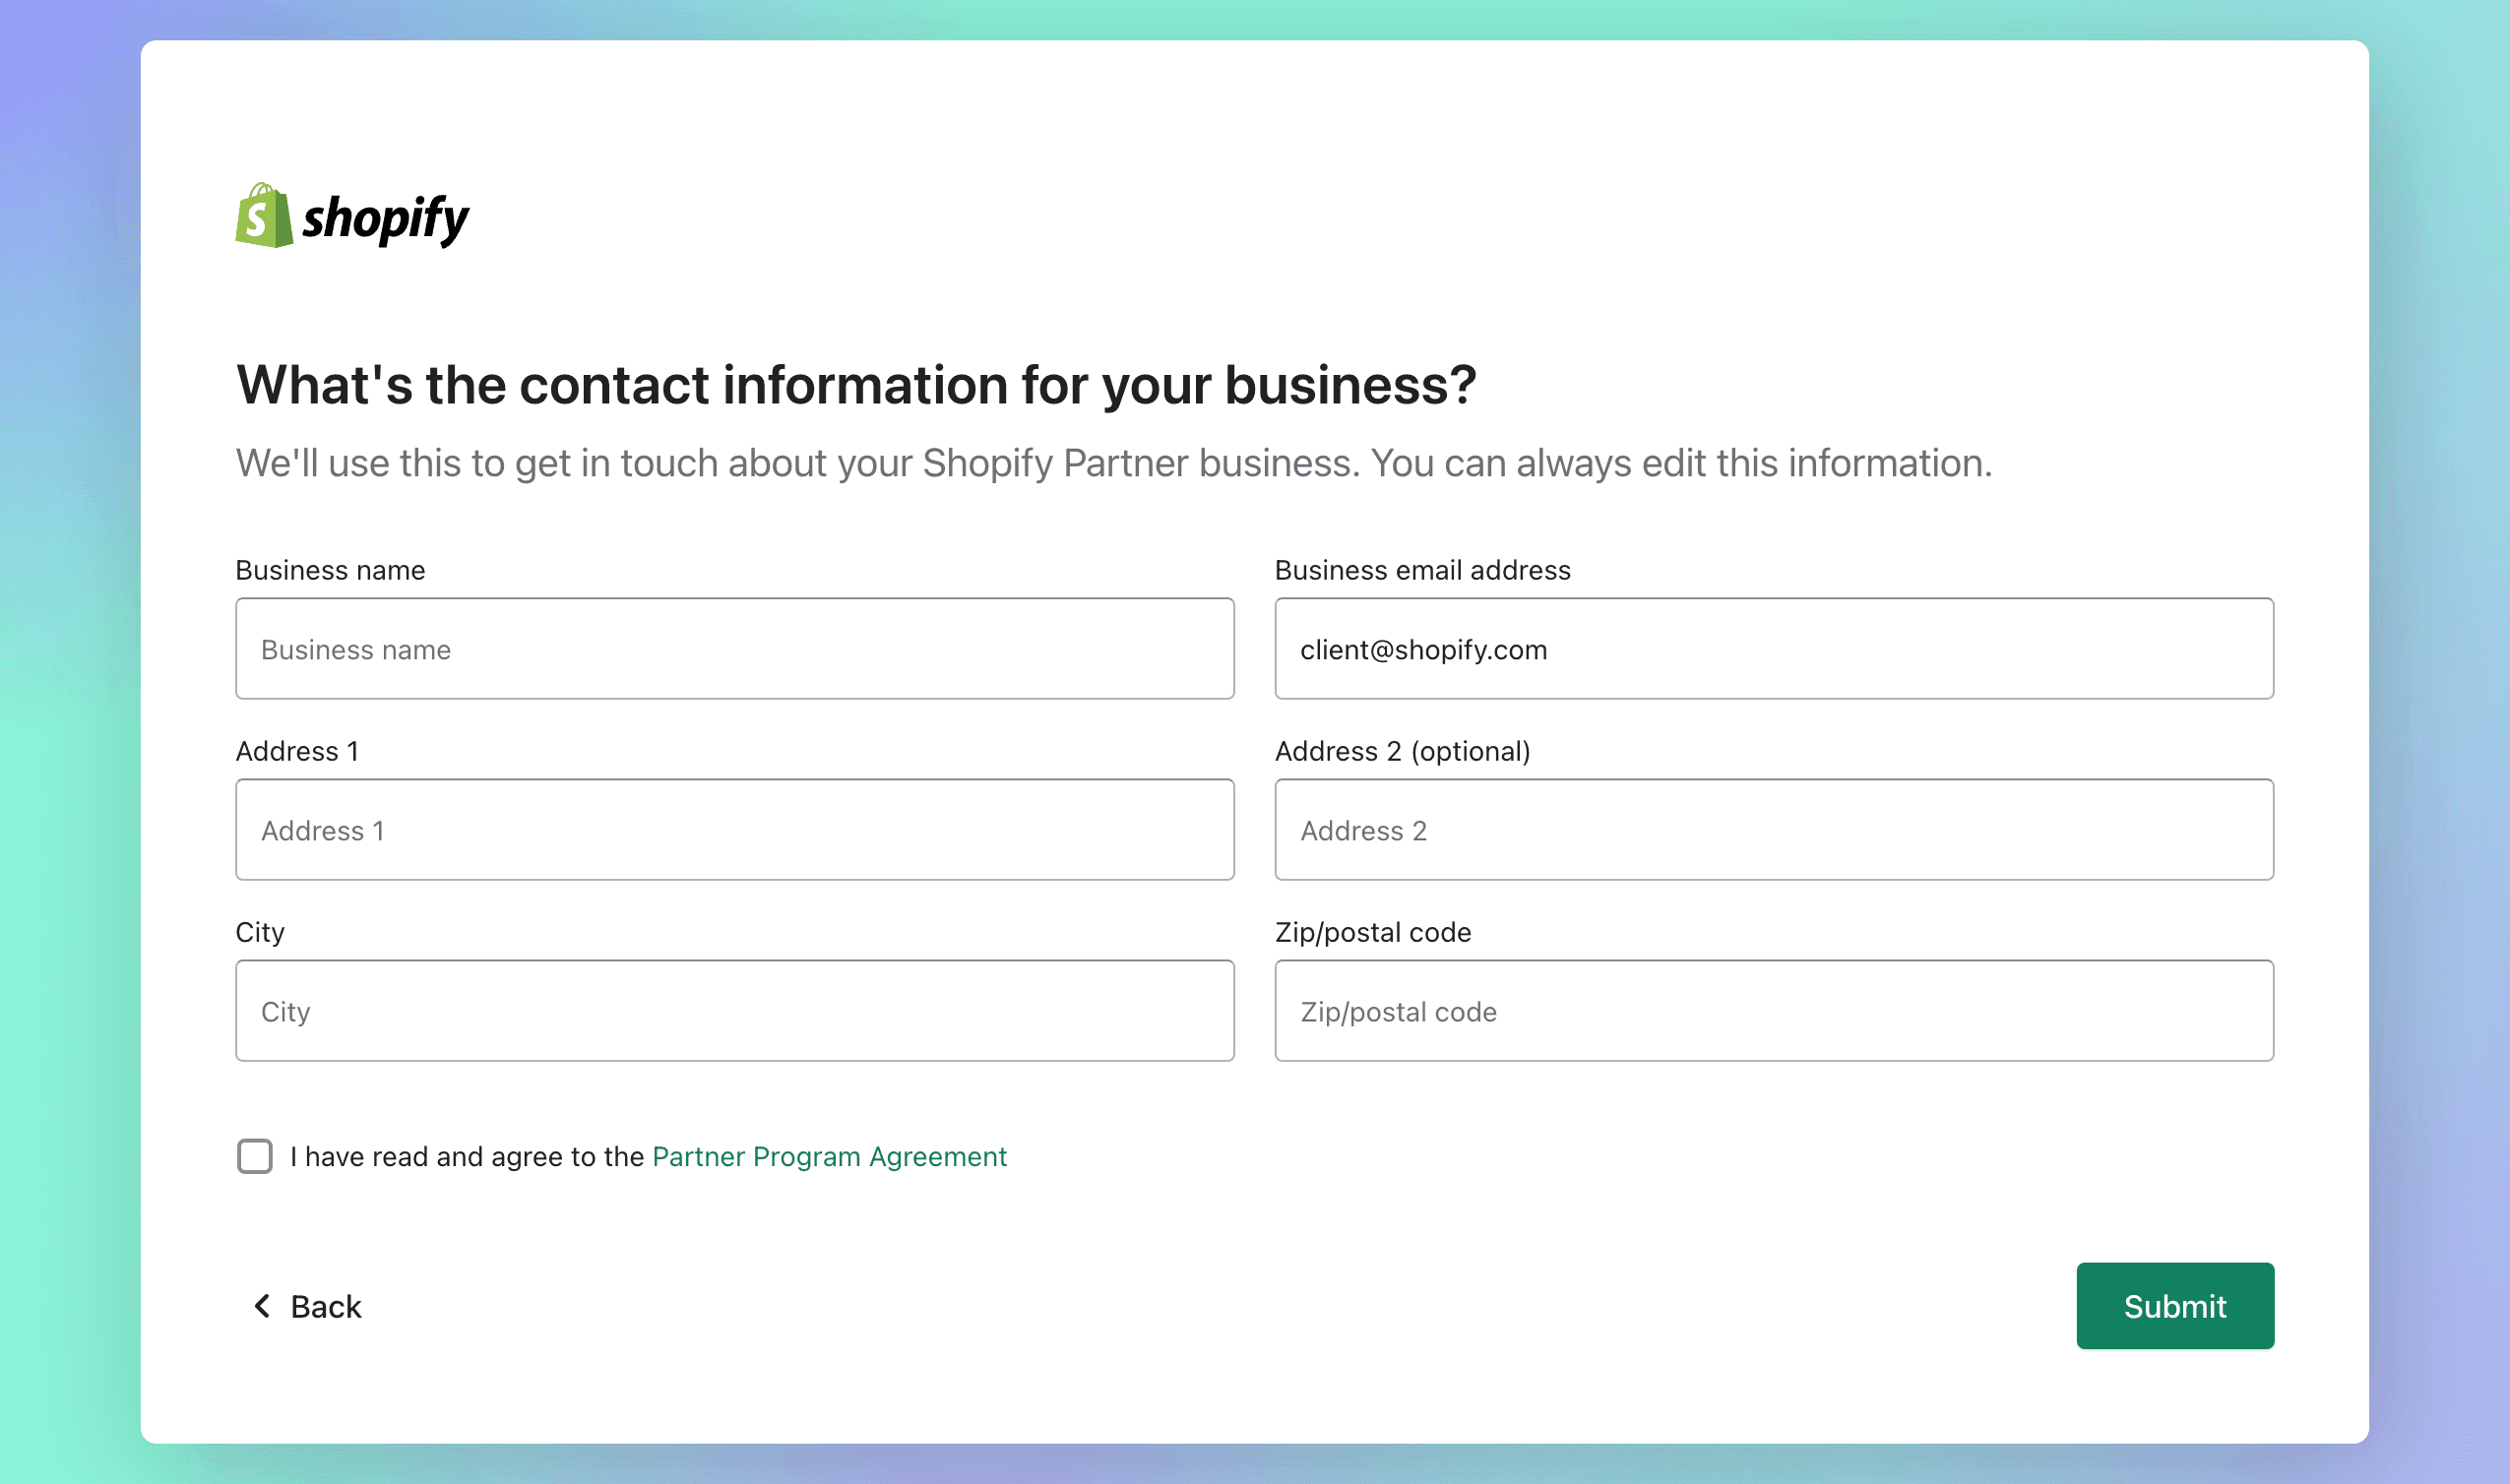The height and width of the screenshot is (1484, 2510).
Task: Click the Zip/postal code field
Action: pos(1774,1011)
